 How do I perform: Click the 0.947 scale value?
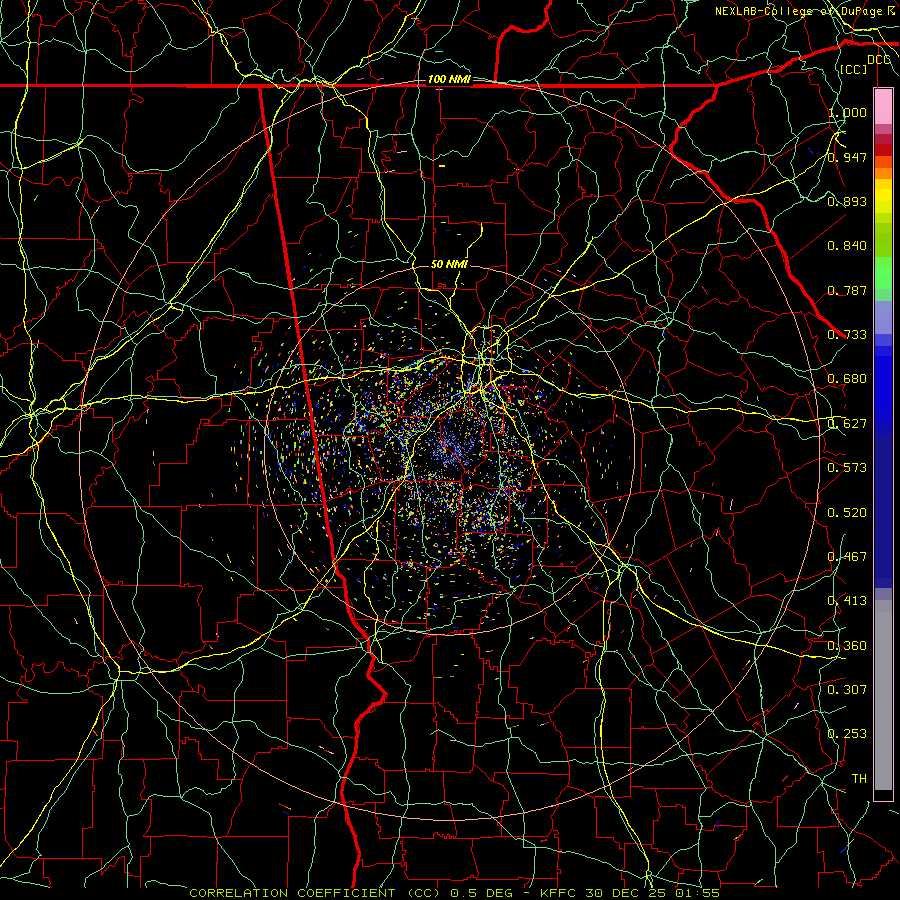click(847, 157)
